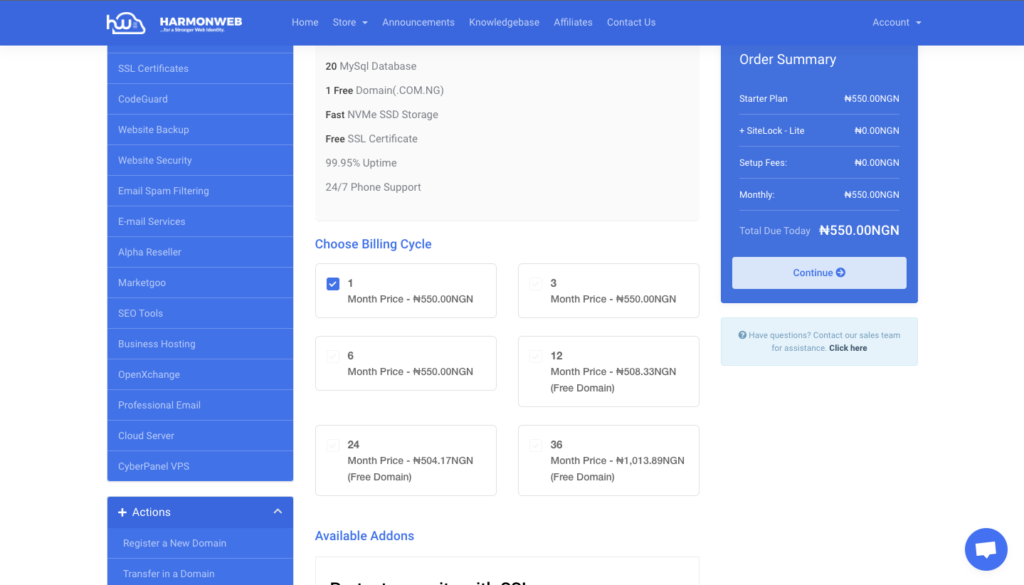
Task: Click the 'Monthly:' summary row
Action: [x=819, y=195]
